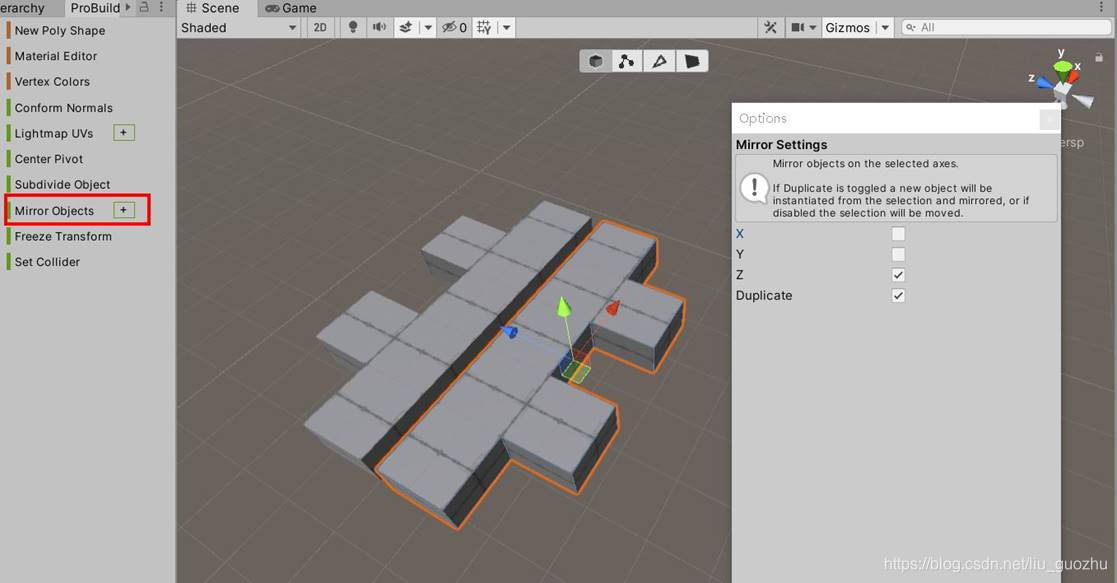
Task: Toggle scene audio speaker icon
Action: (379, 28)
